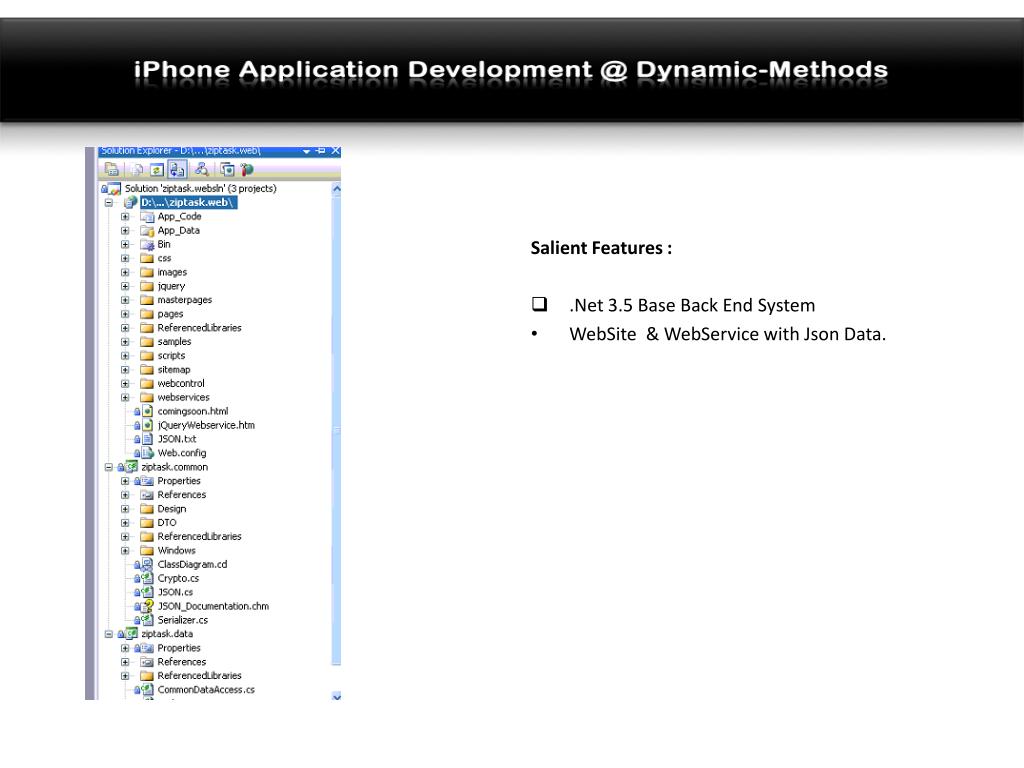
Task: Click the Properties icon in Solution Explorer toolbar
Action: (x=112, y=170)
